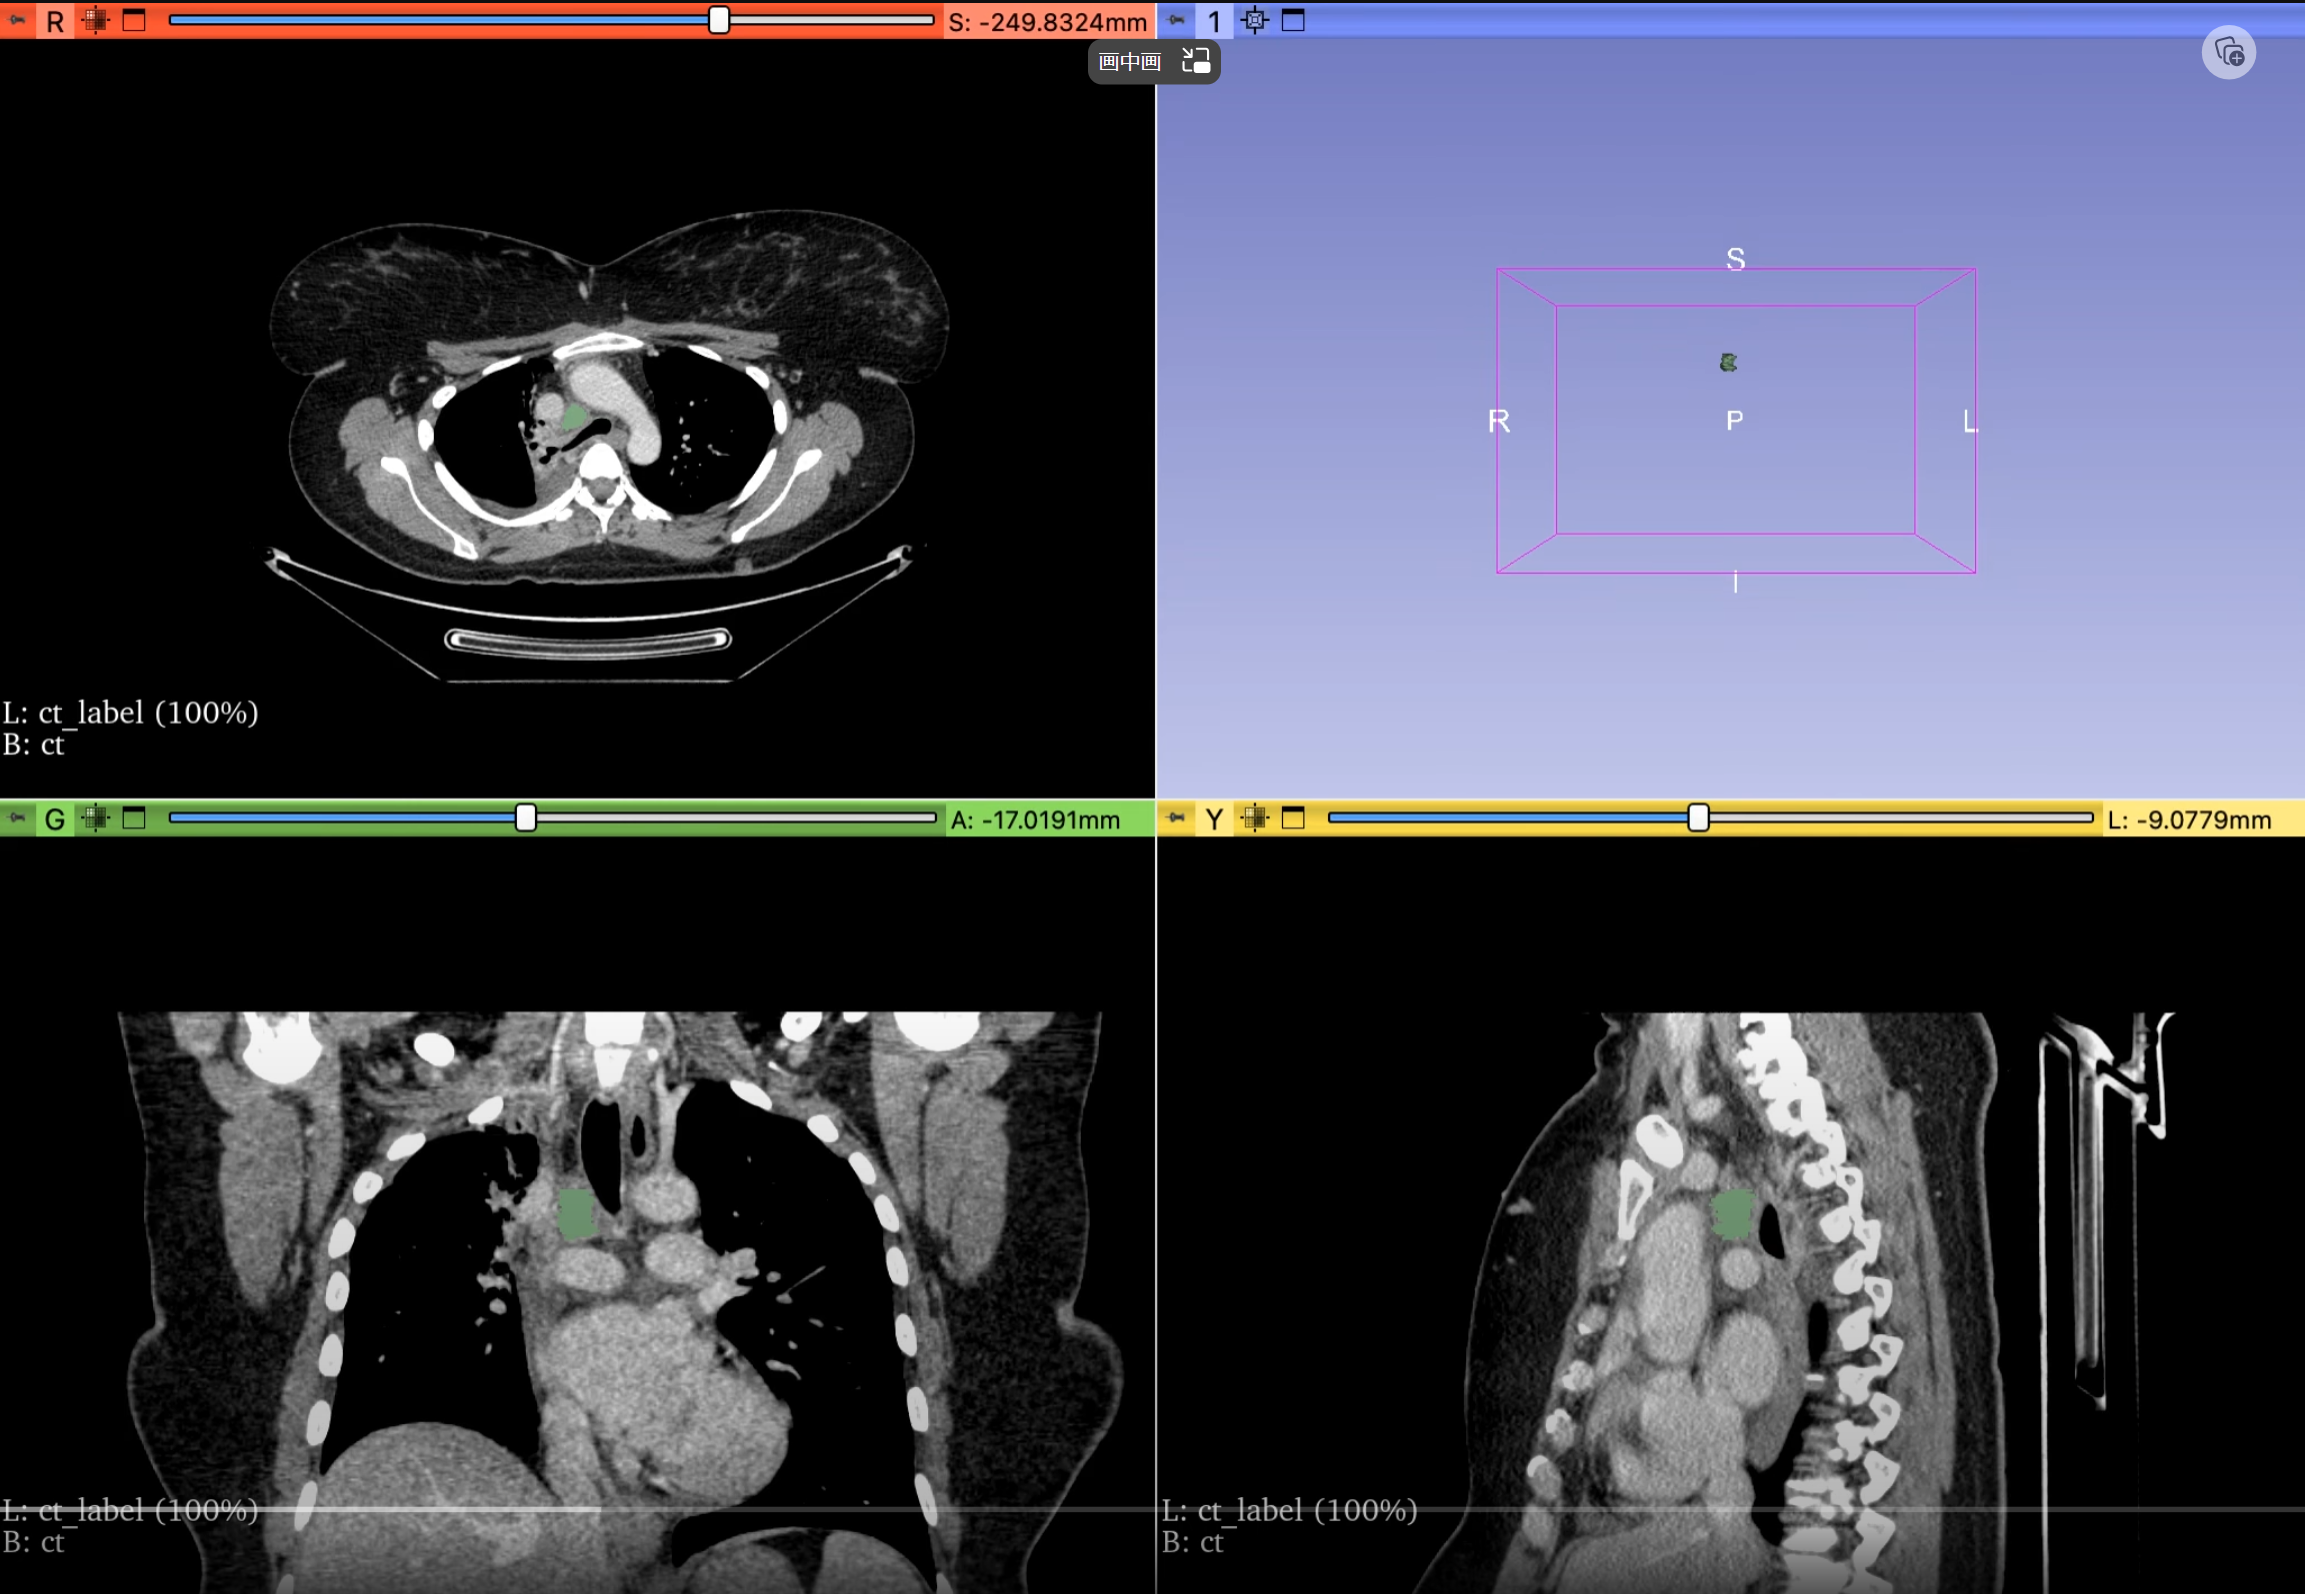The height and width of the screenshot is (1594, 2305).
Task: Click the S: -249.8324mm offset field
Action: point(1047,21)
